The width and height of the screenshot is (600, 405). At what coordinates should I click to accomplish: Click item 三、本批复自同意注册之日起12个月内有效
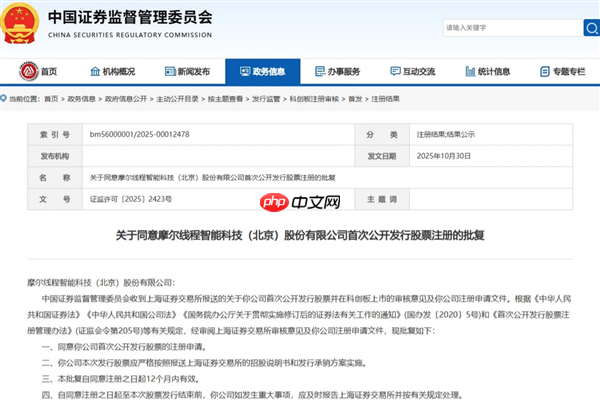point(121,379)
